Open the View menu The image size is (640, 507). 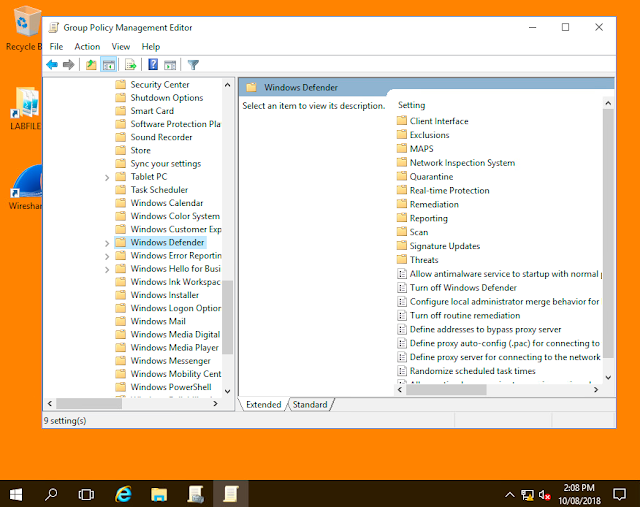(x=121, y=47)
